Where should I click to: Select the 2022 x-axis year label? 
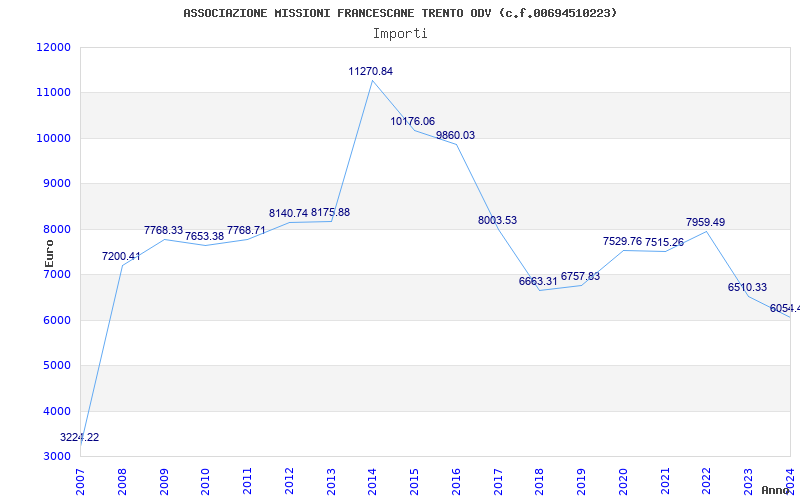point(707,481)
